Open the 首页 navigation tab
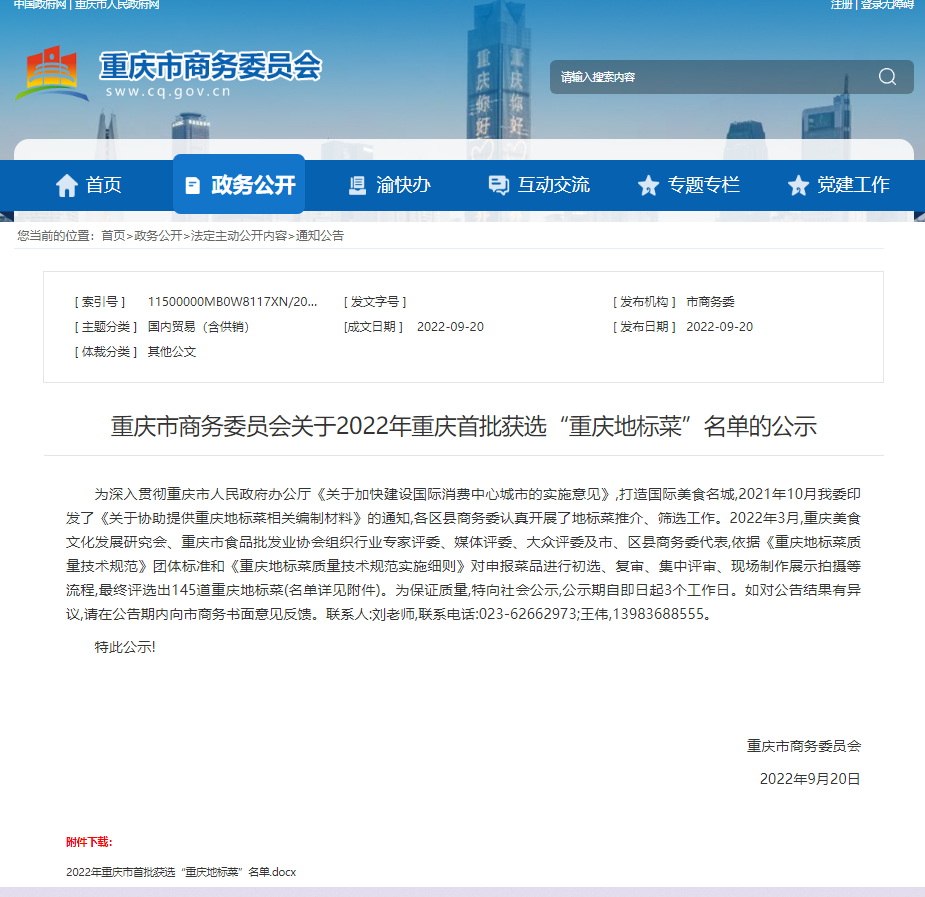 pyautogui.click(x=88, y=185)
